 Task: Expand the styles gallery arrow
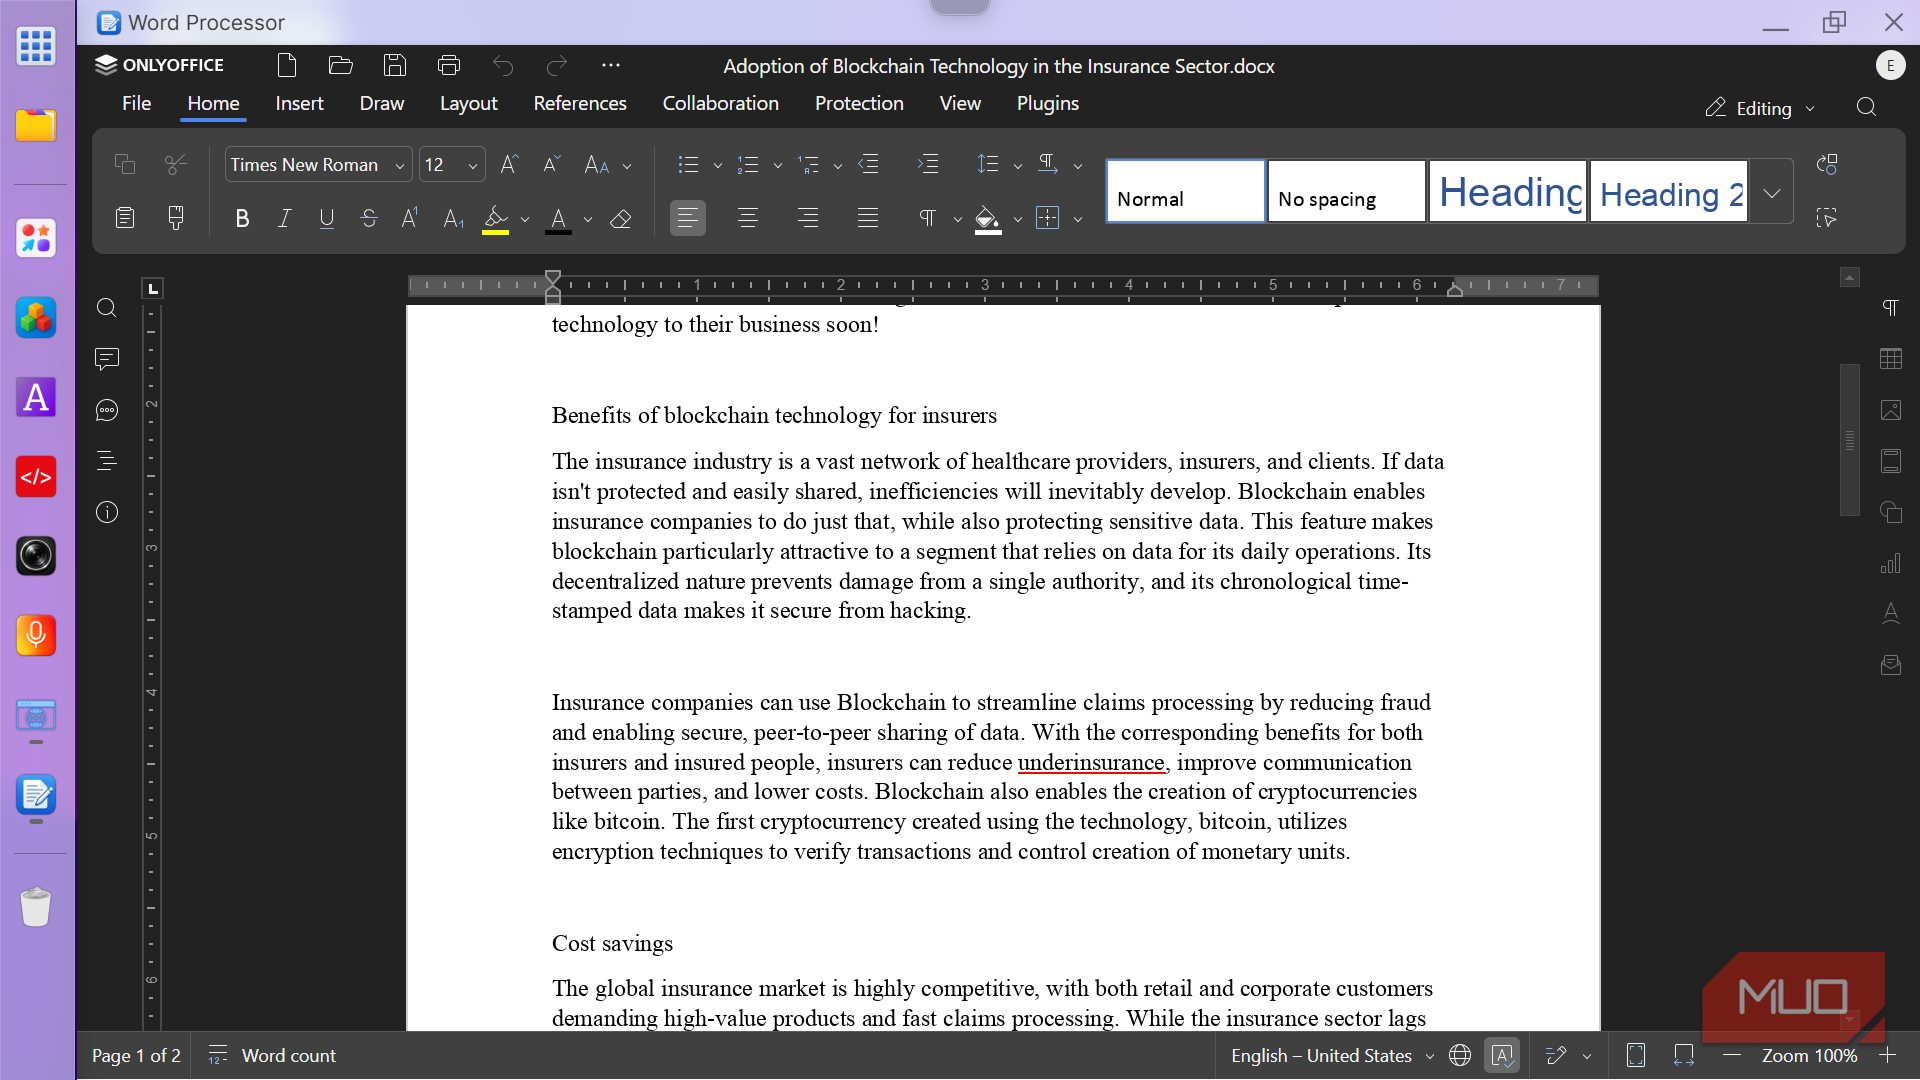[1772, 192]
